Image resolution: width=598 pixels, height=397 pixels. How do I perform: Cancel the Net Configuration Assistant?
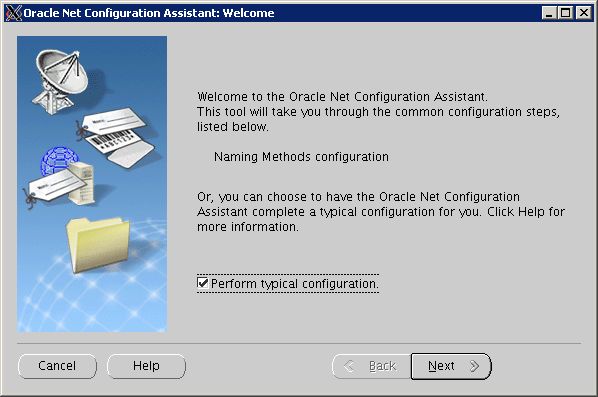(x=57, y=366)
